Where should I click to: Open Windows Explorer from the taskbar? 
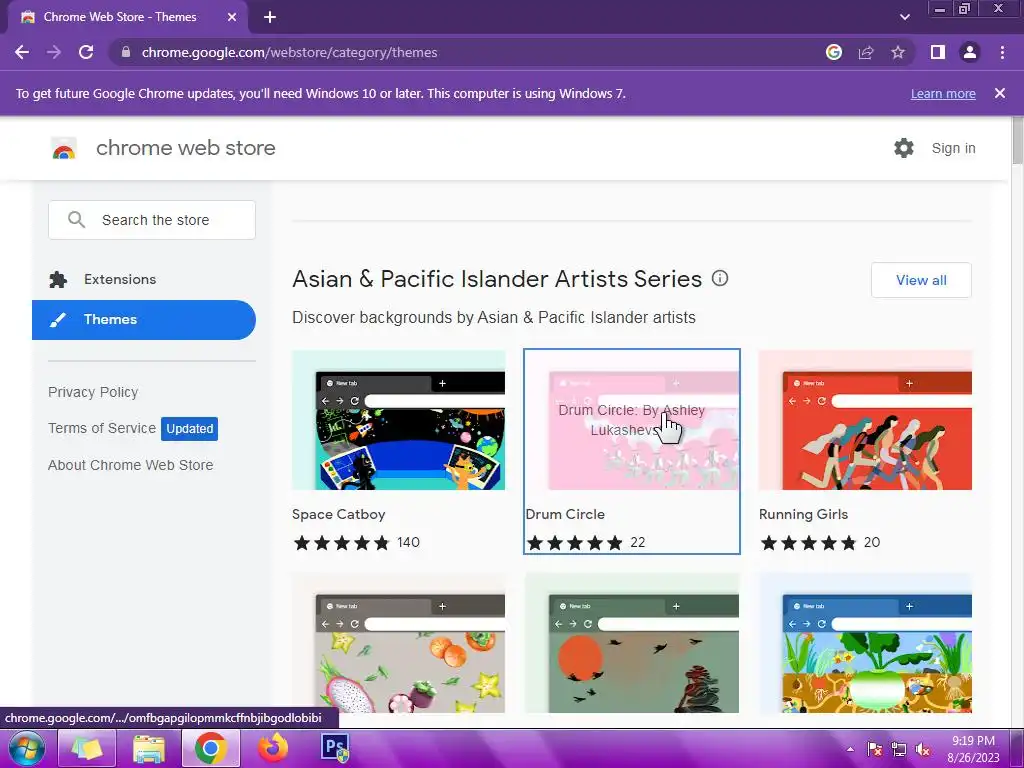(148, 748)
